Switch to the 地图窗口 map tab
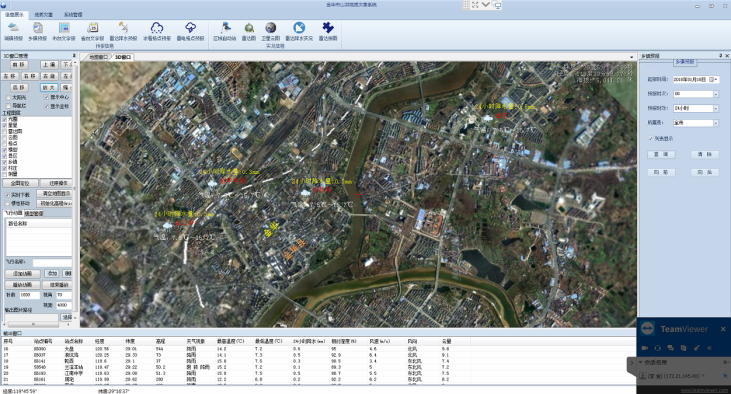Viewport: 731px width, 394px height. click(98, 57)
